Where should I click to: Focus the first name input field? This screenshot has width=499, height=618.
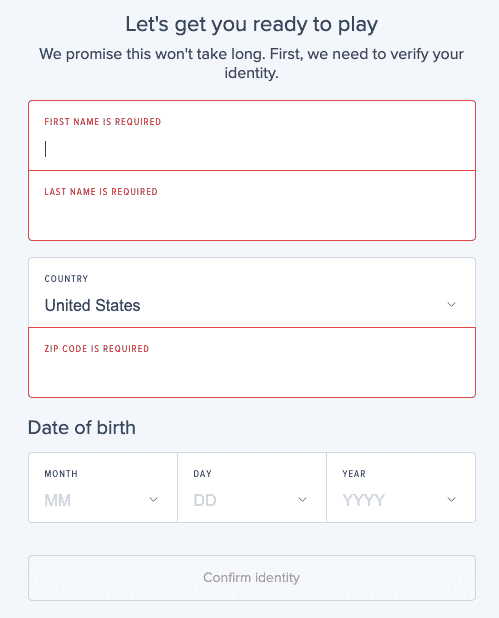[x=252, y=136]
